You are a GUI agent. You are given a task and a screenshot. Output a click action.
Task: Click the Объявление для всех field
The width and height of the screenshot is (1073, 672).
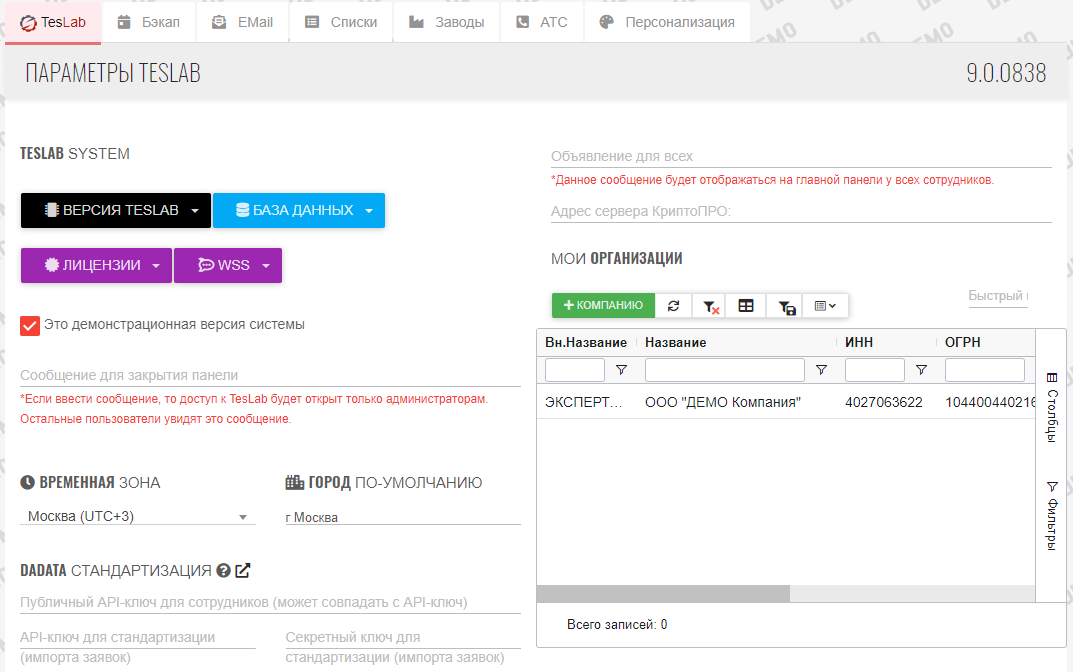pos(801,156)
